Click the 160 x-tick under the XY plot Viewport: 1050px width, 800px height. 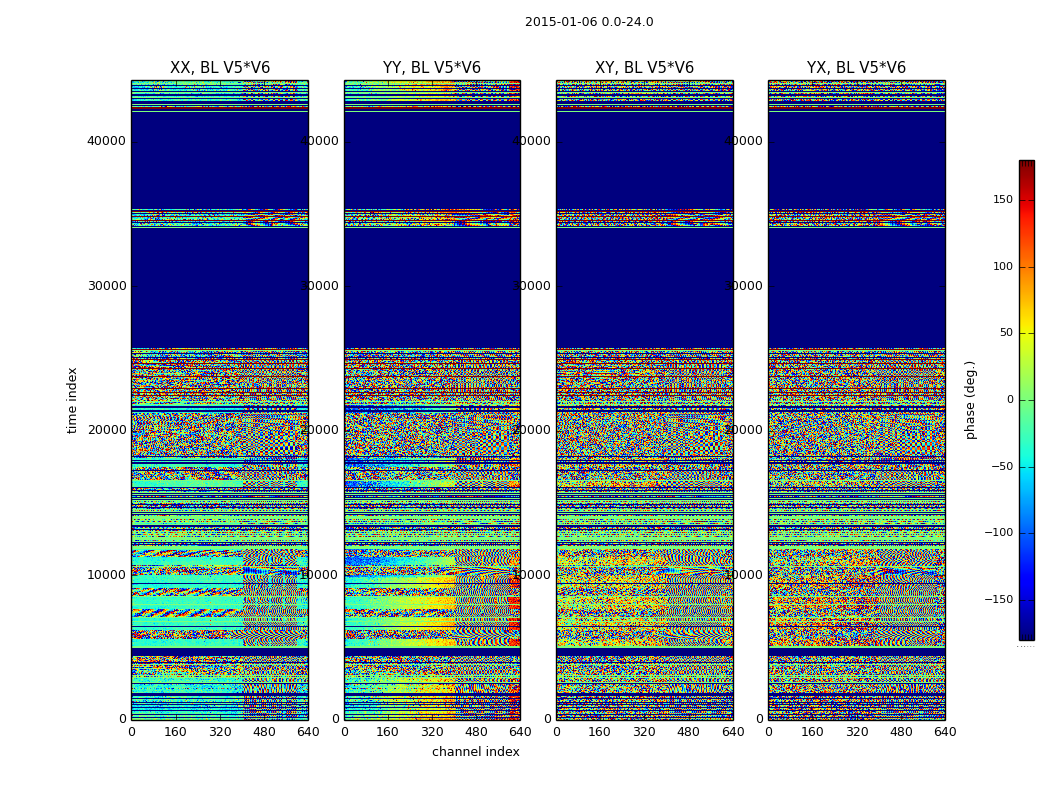pos(600,732)
